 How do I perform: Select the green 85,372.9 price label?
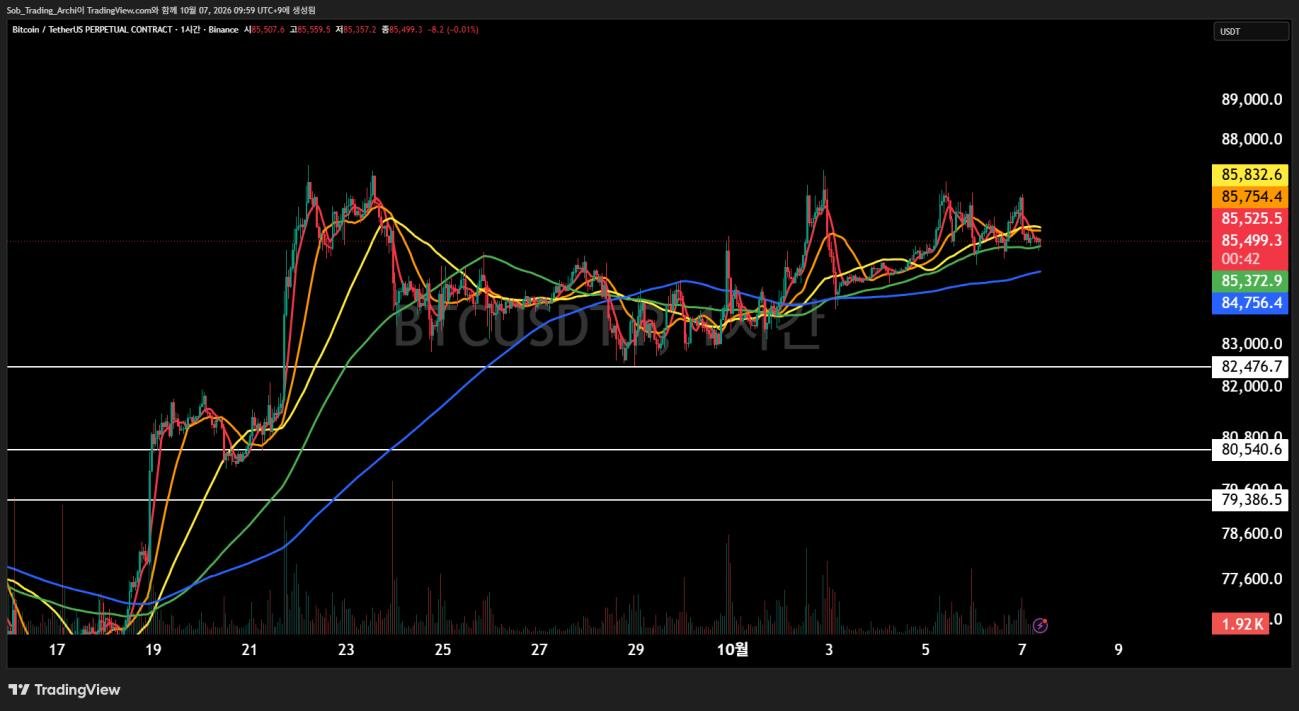tap(1248, 281)
